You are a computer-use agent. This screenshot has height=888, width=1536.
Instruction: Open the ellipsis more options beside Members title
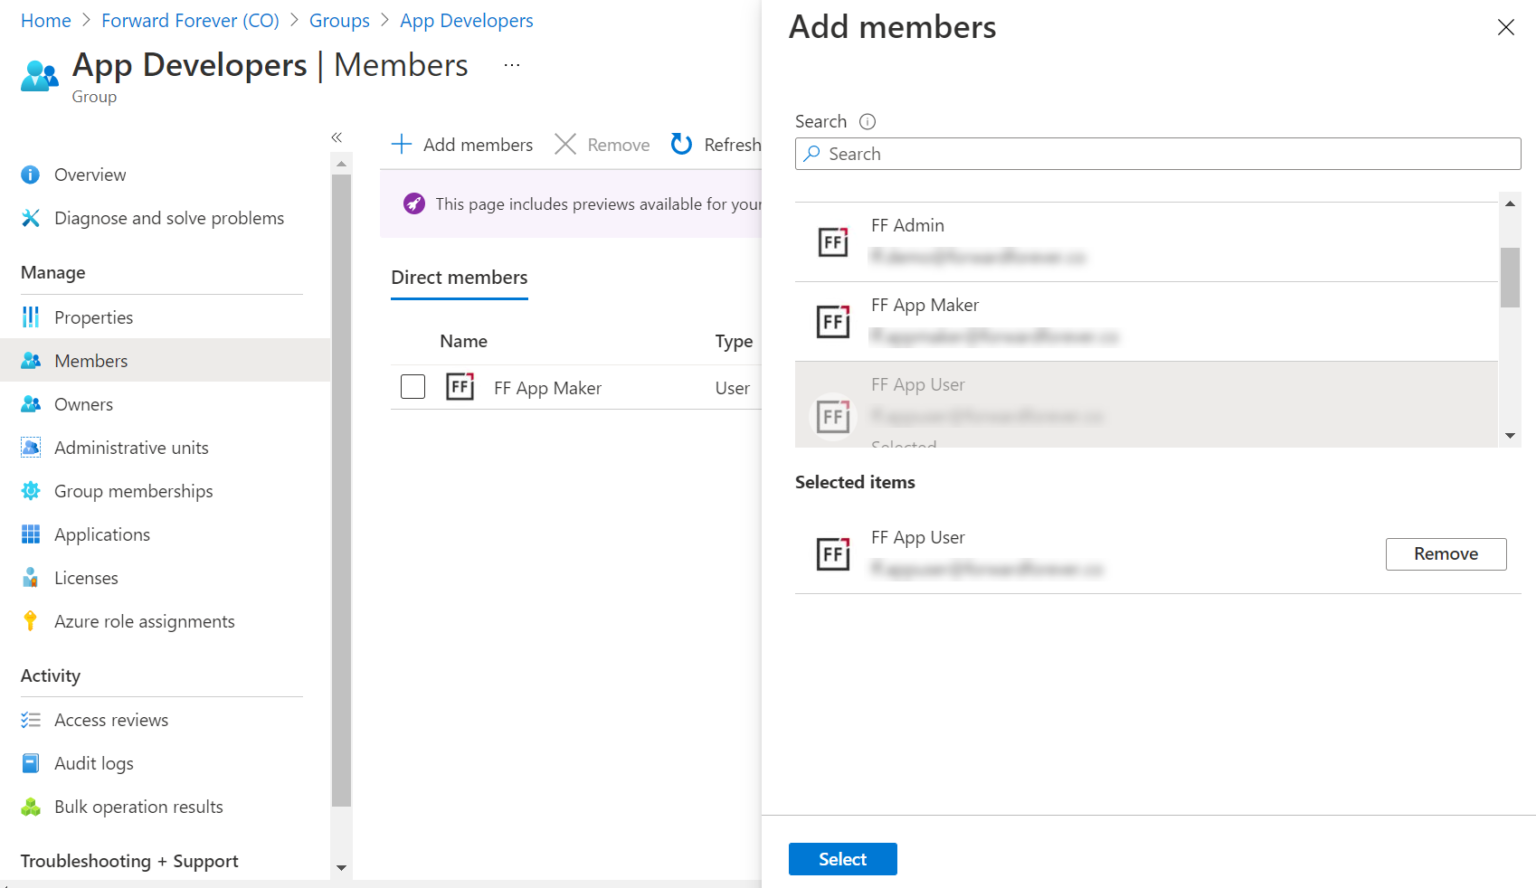(512, 65)
